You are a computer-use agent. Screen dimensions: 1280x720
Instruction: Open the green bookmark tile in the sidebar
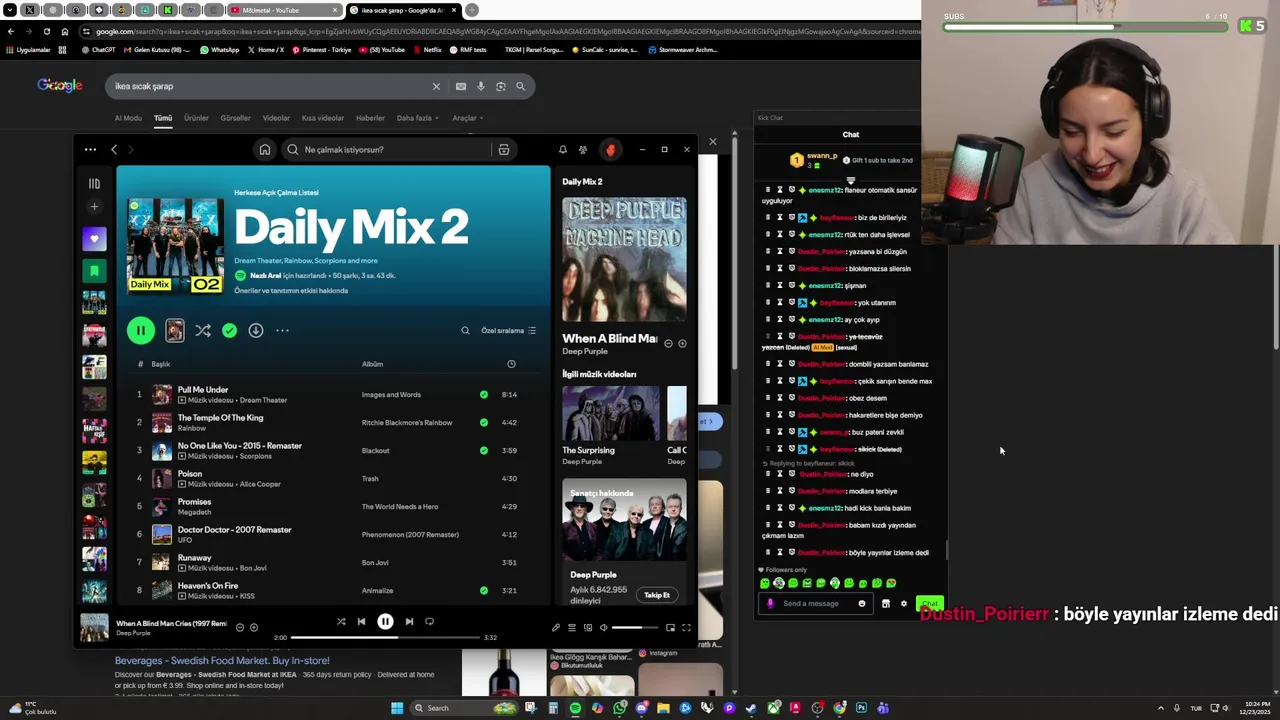(94, 271)
